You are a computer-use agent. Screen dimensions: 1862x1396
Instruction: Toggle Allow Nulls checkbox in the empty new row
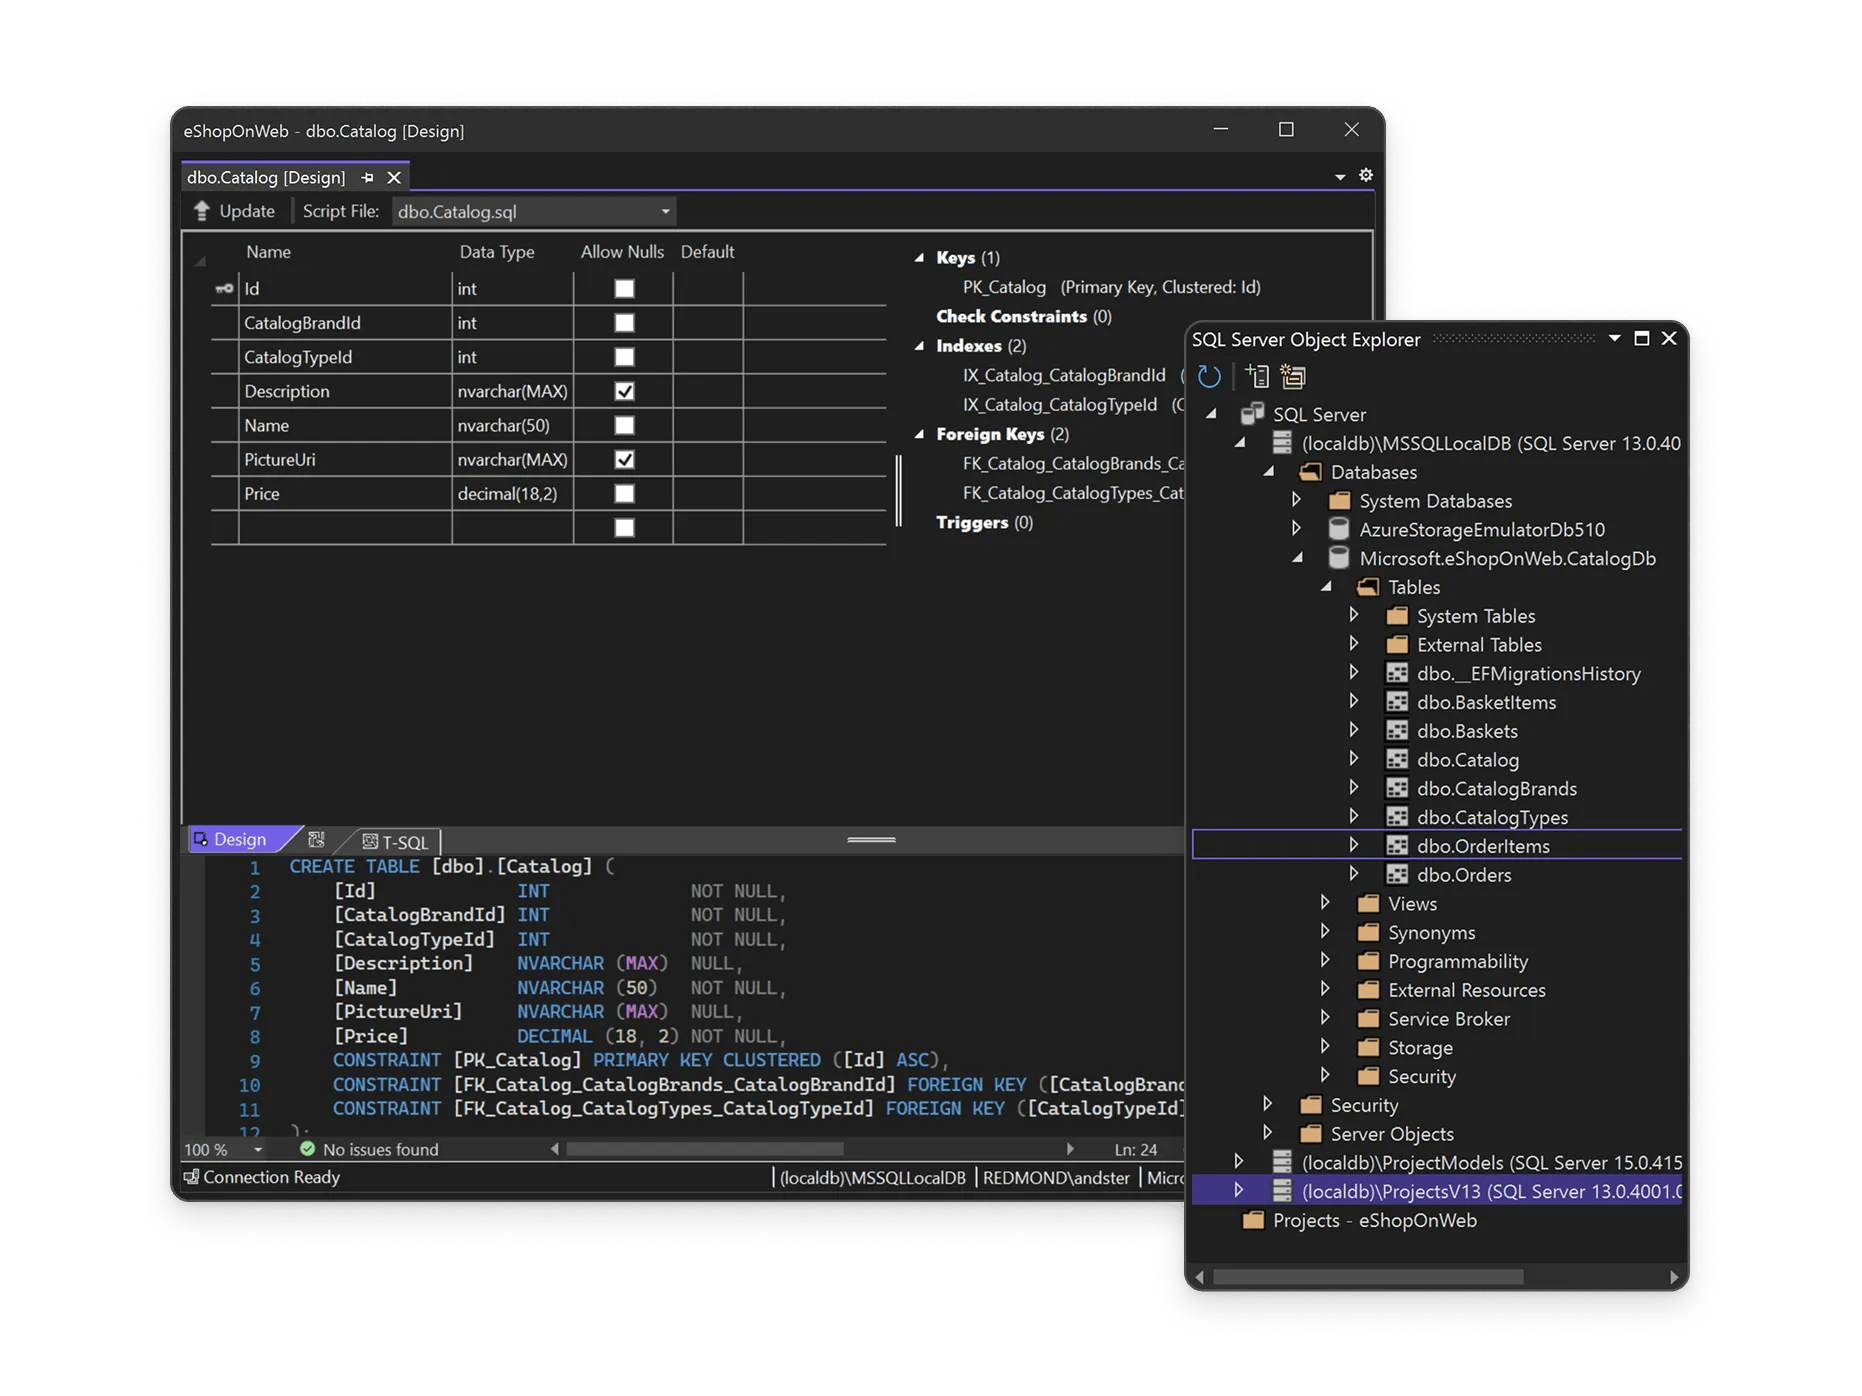click(624, 528)
